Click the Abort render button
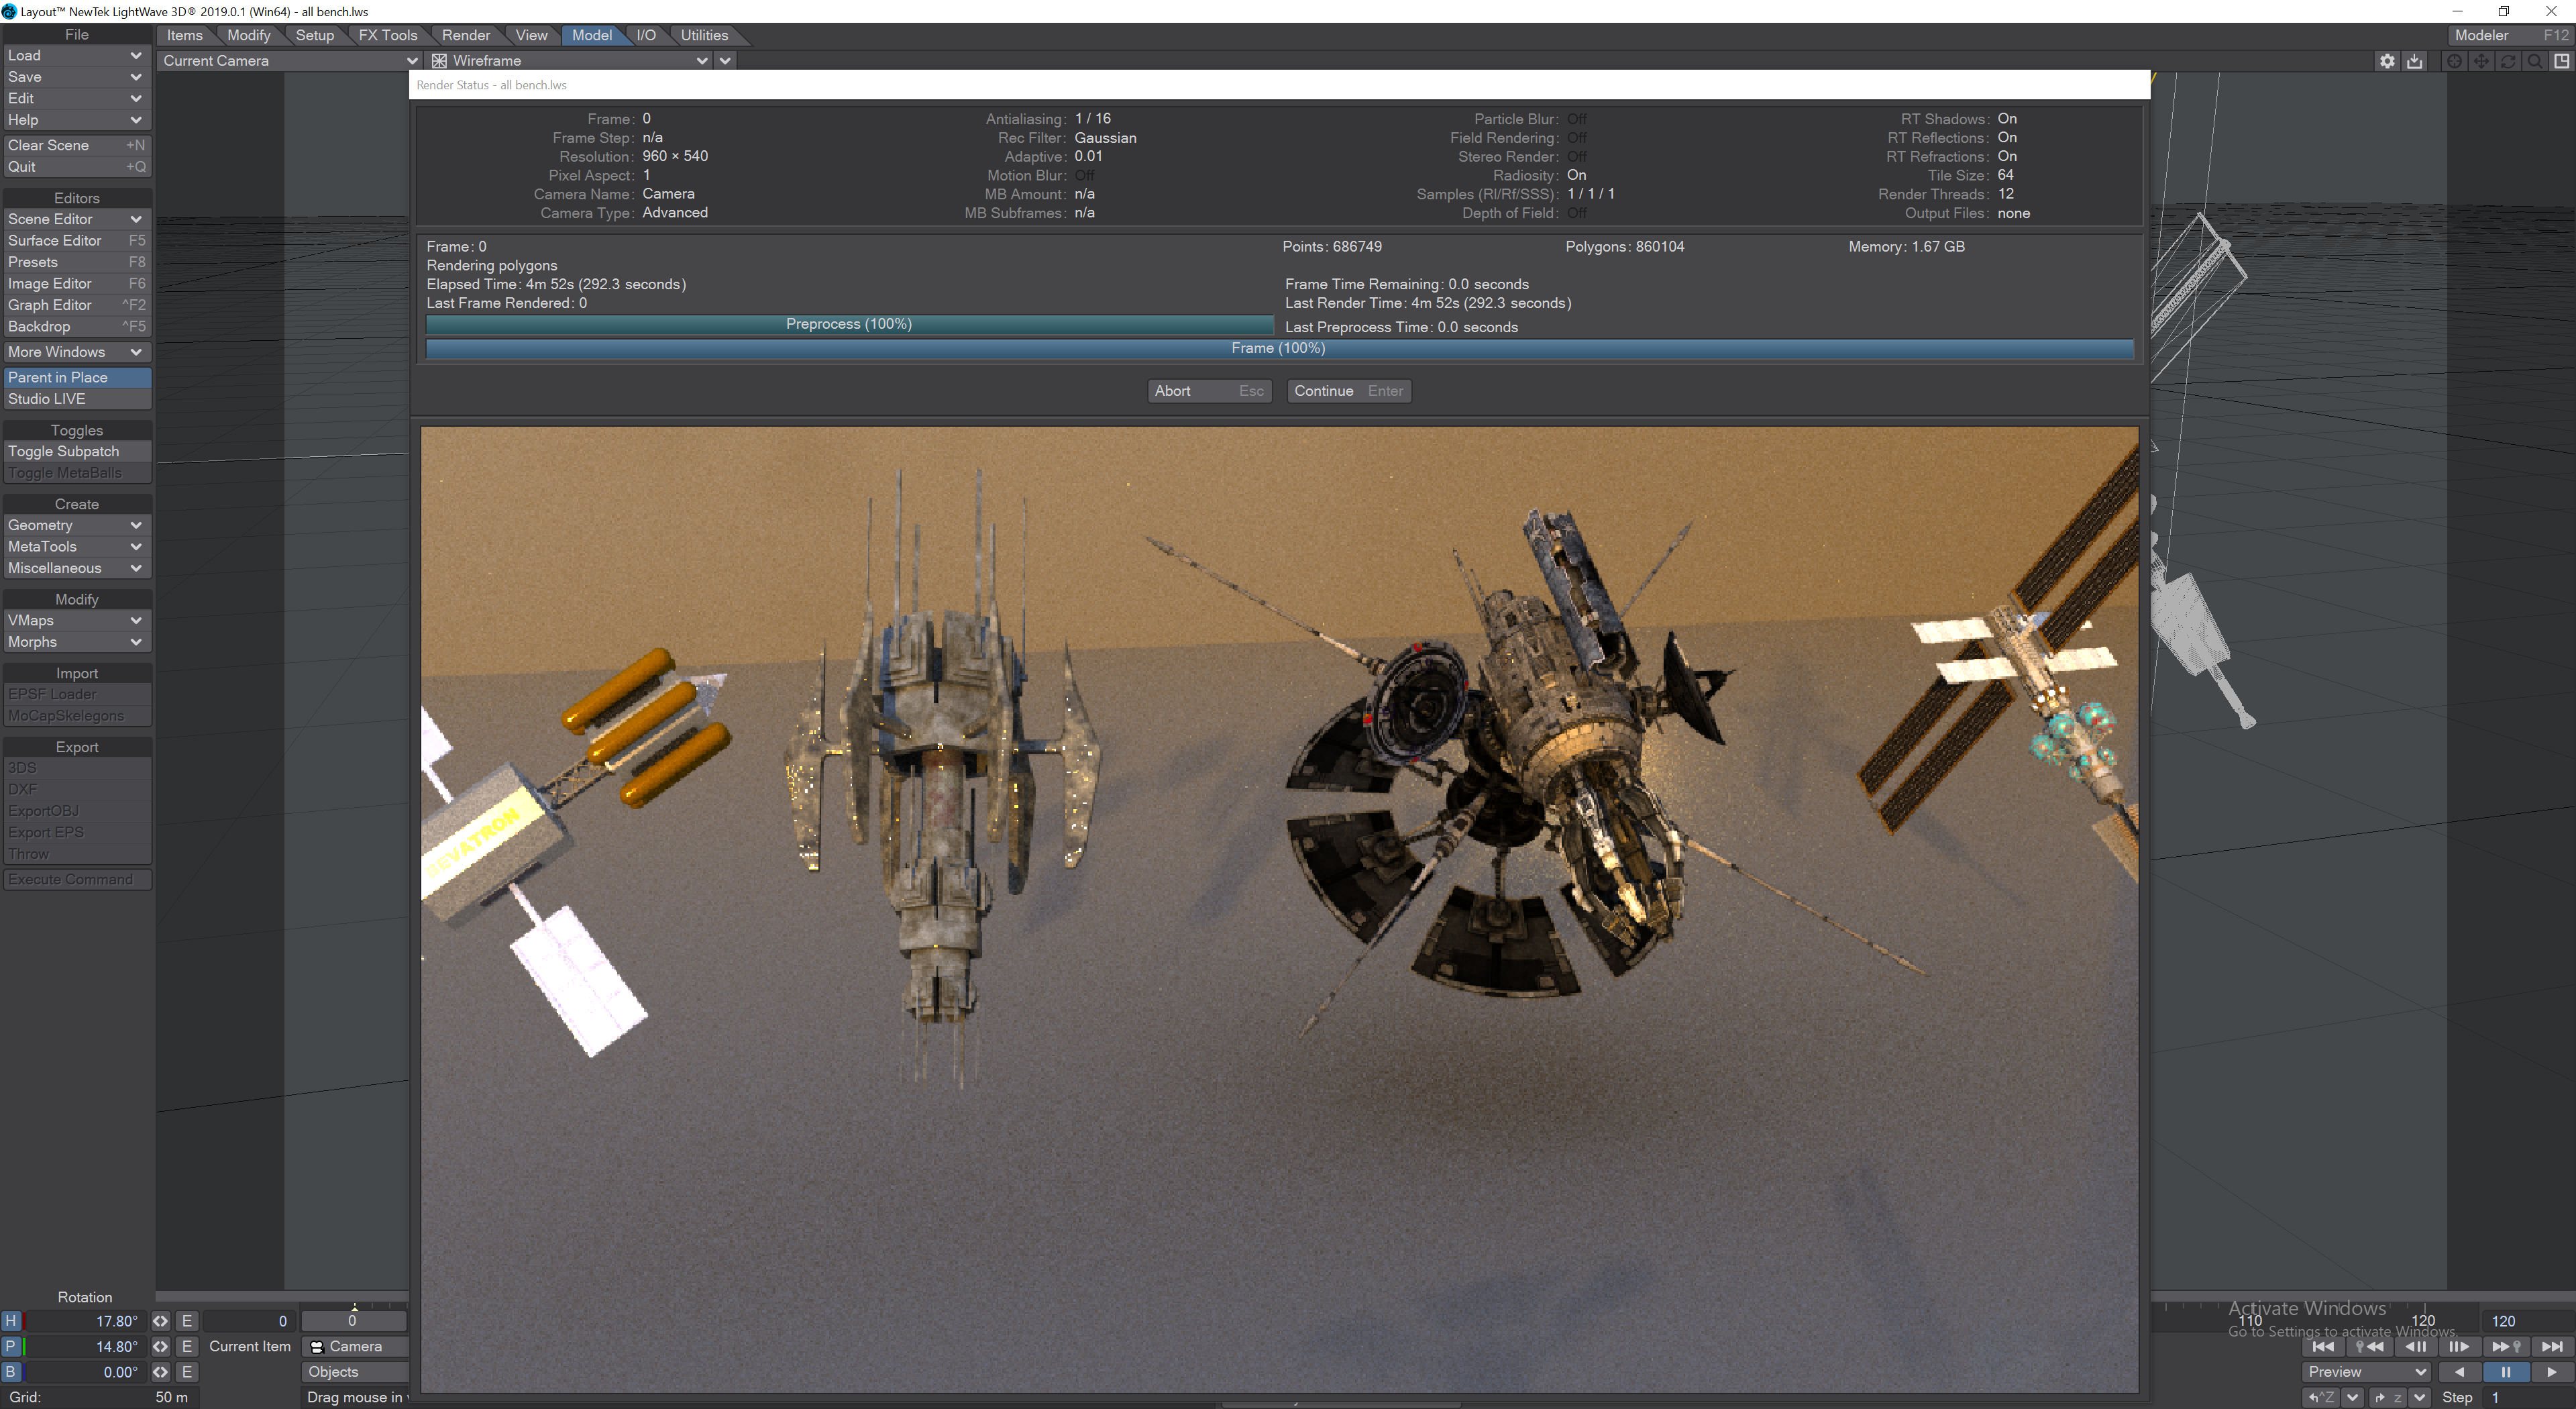Image resolution: width=2576 pixels, height=1409 pixels. 1208,391
